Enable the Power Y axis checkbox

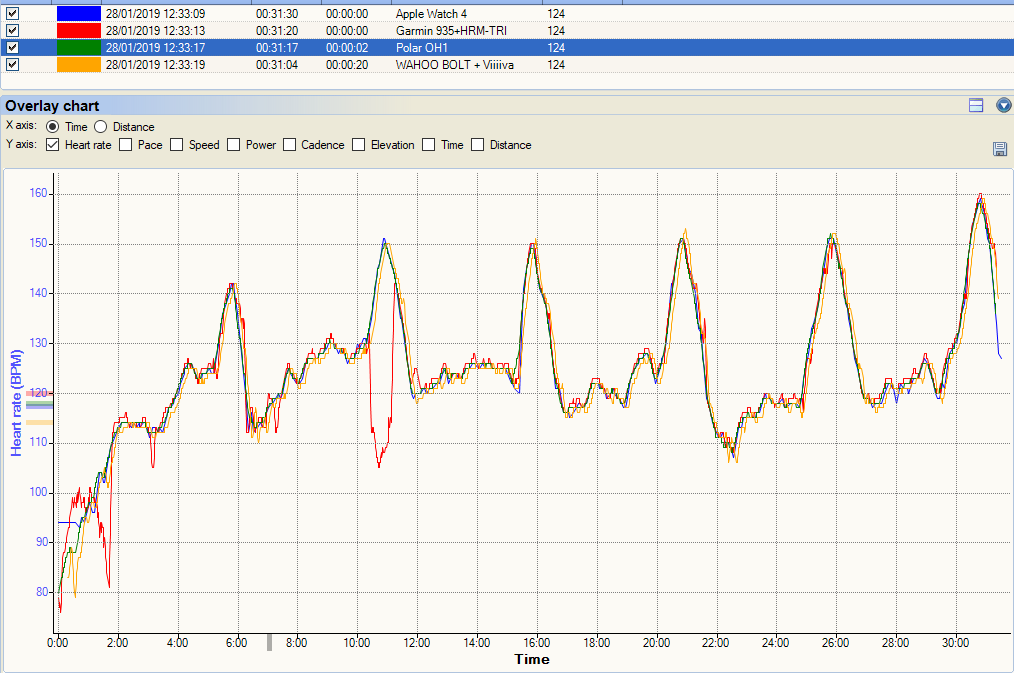point(234,145)
